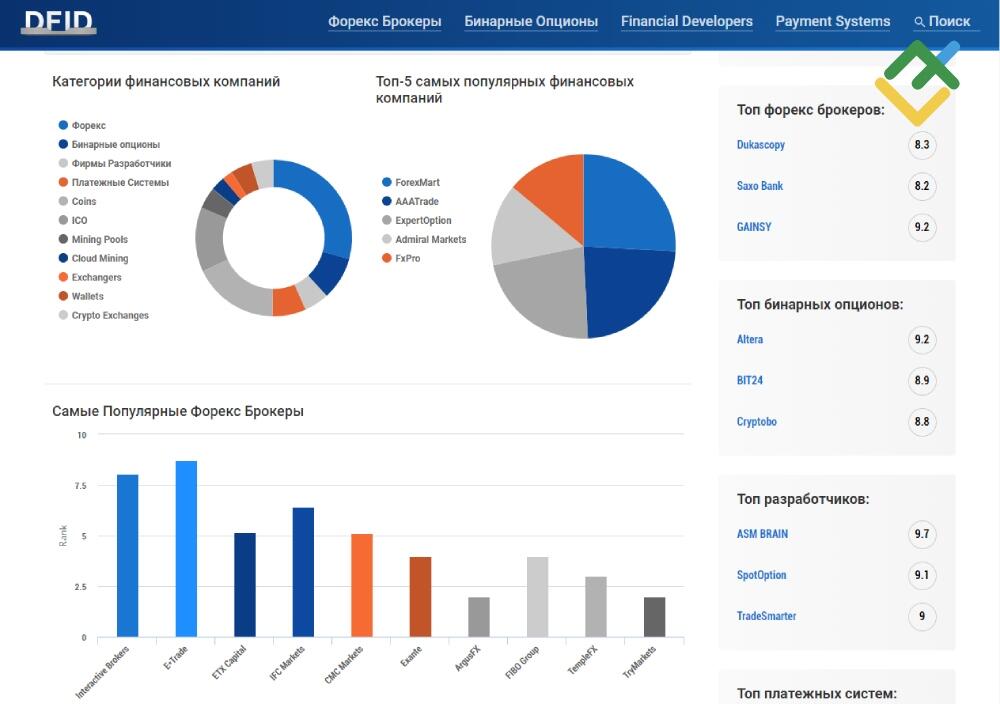Viewport: 1000px width, 704px height.
Task: Toggle Cloud Mining legend entry
Action: (x=93, y=258)
